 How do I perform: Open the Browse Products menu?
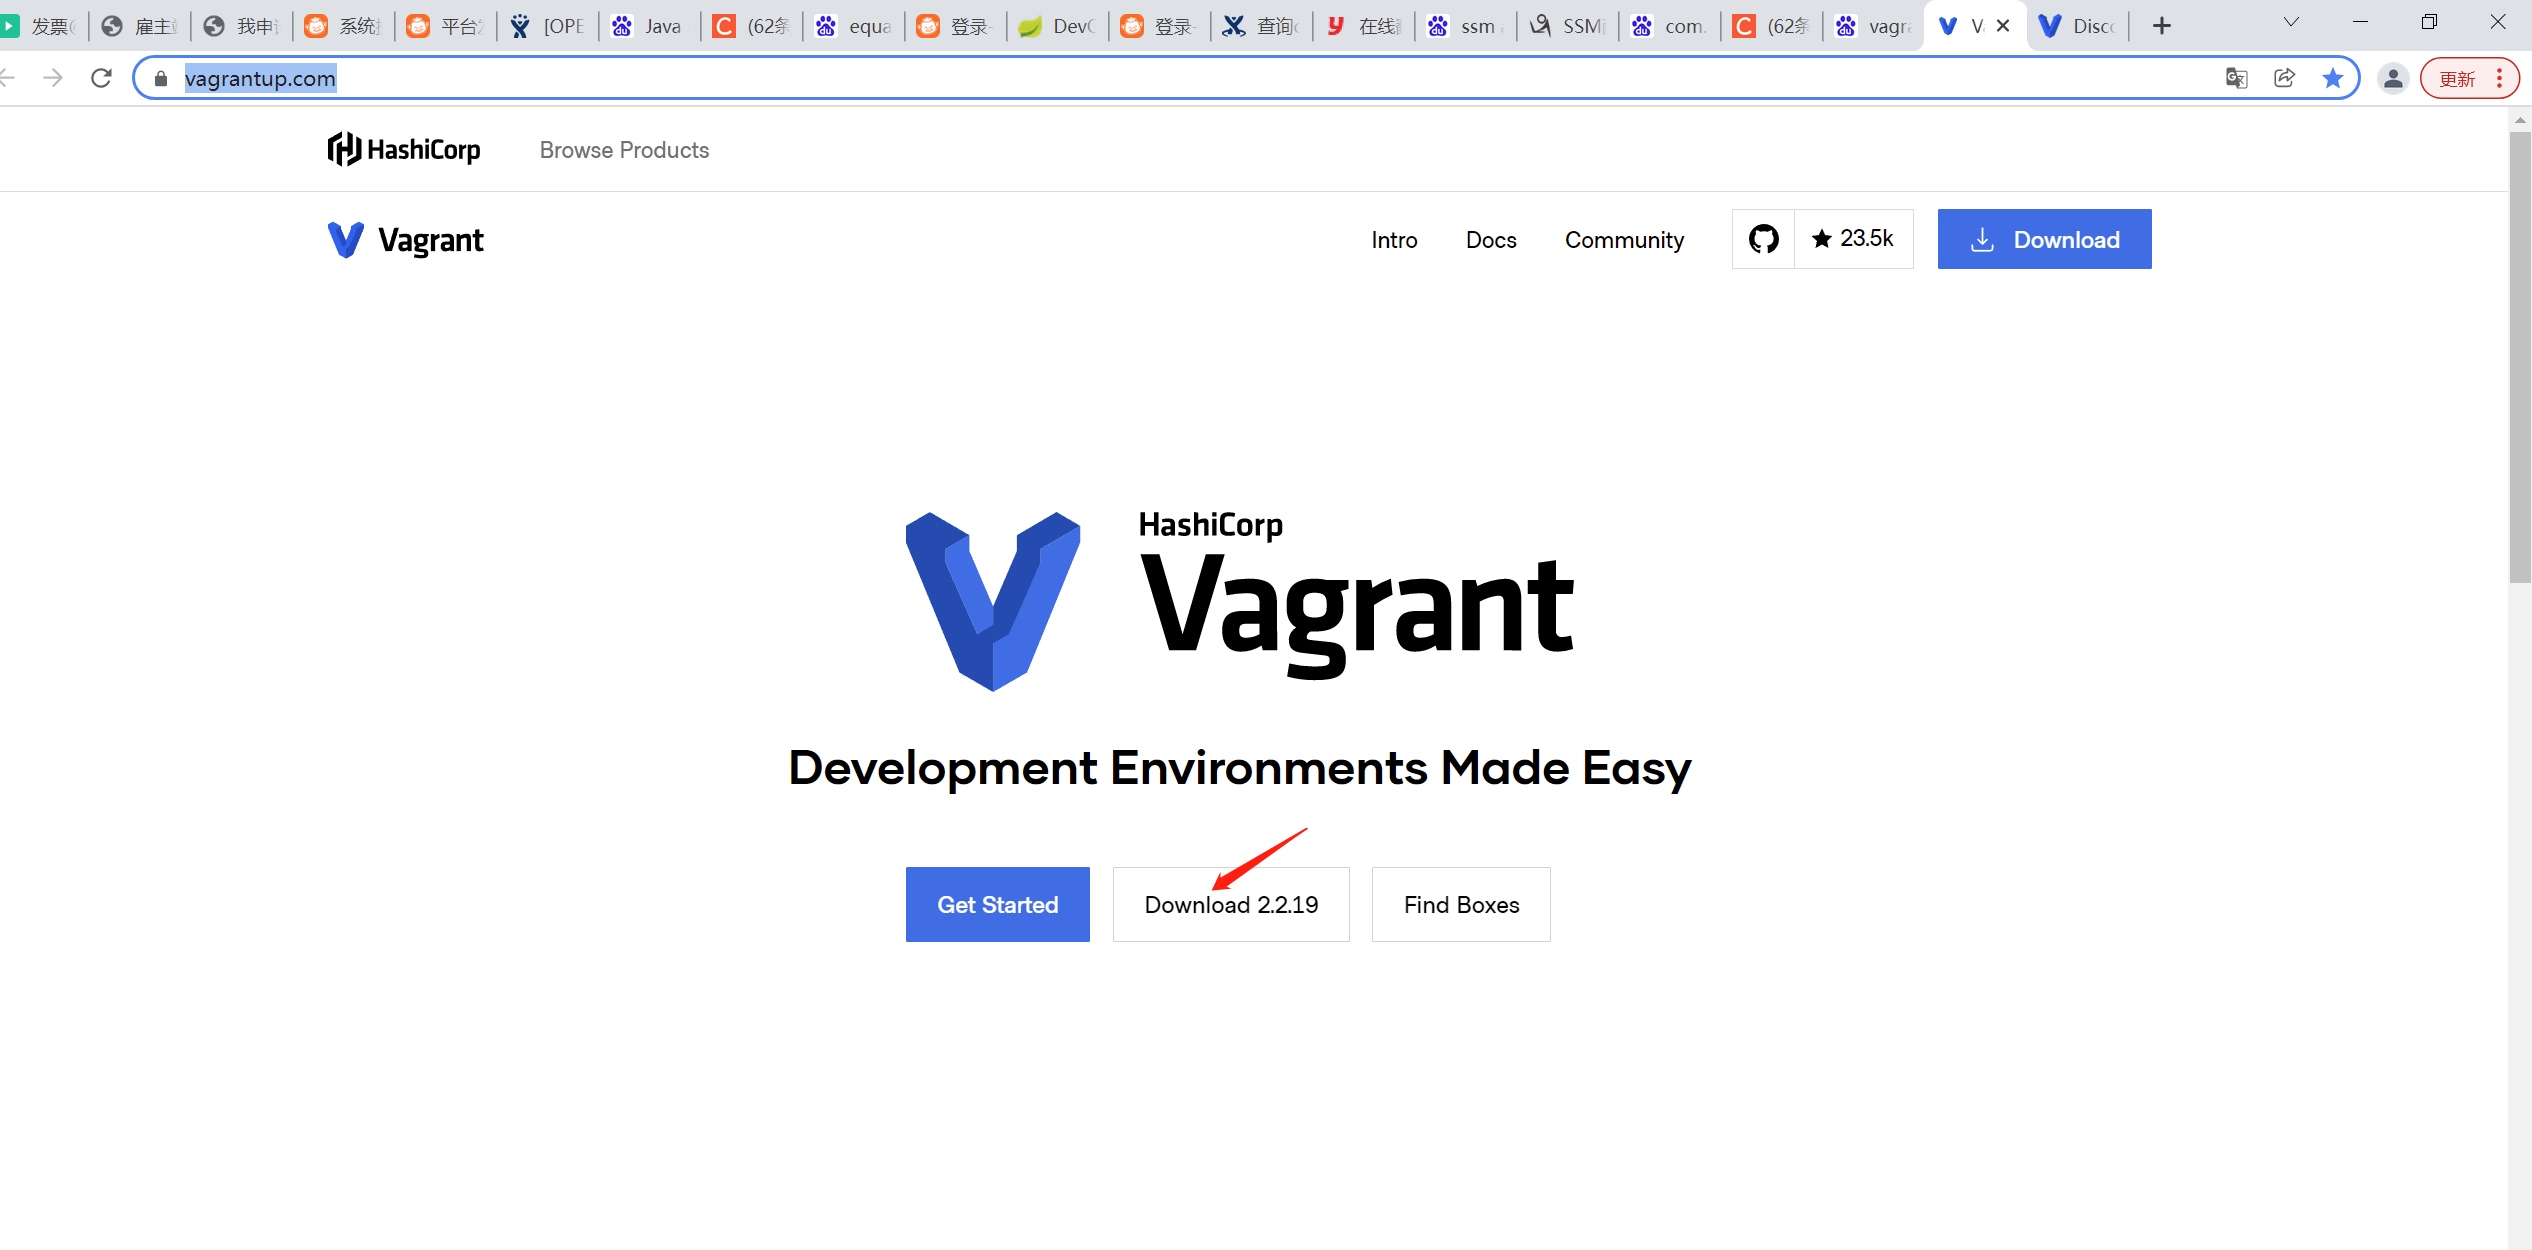(x=624, y=150)
